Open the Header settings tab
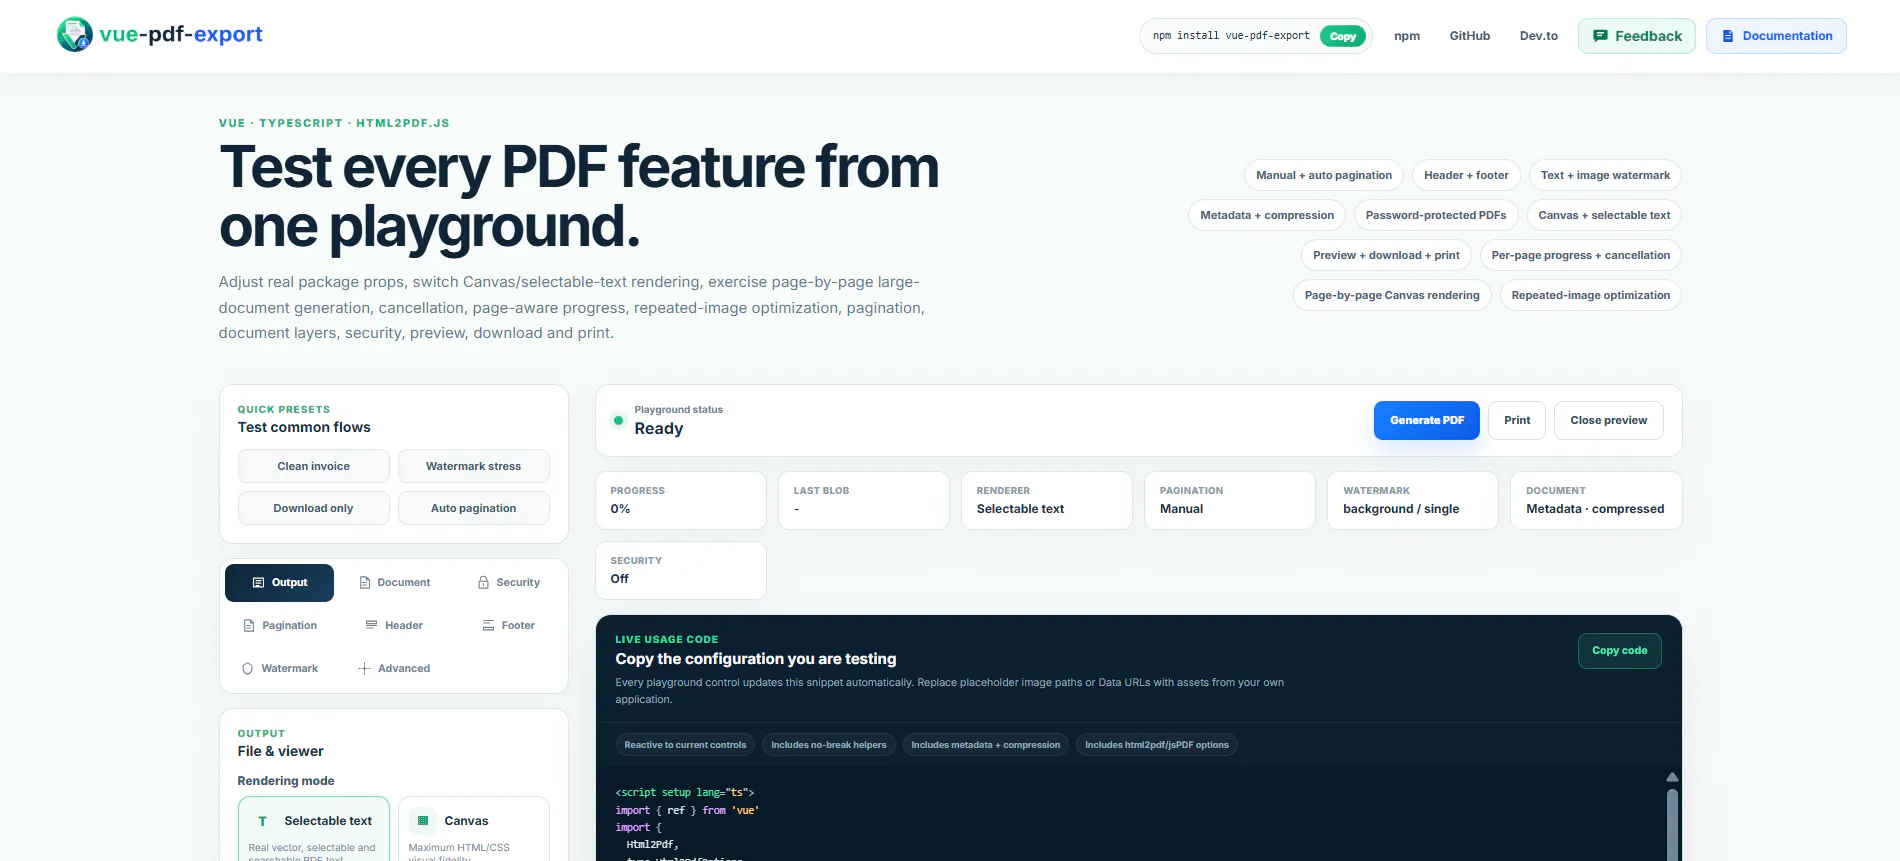Screen dimensions: 1900x861 click(394, 625)
